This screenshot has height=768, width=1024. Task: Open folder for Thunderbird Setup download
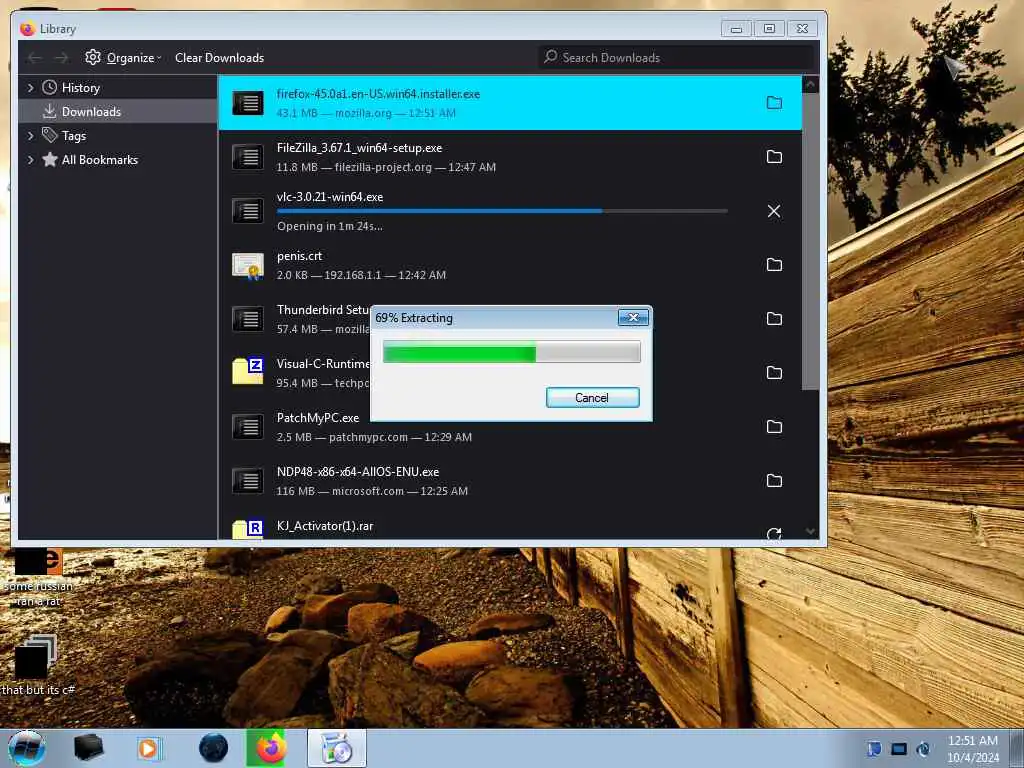pos(774,319)
